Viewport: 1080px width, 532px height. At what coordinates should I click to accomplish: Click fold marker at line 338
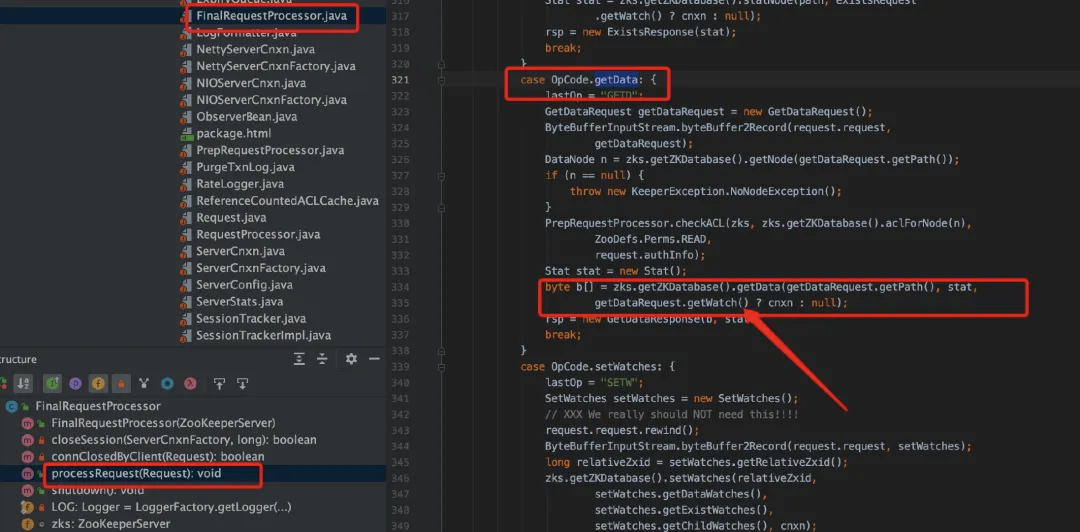441,351
